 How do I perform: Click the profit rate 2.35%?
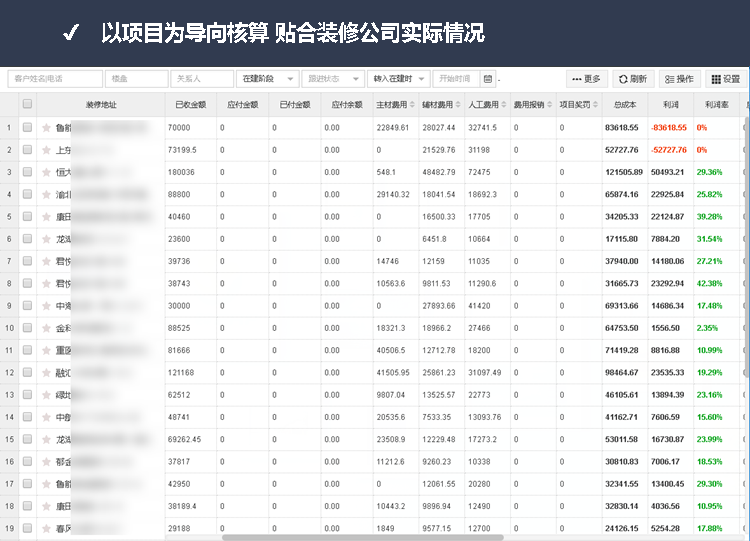707,328
